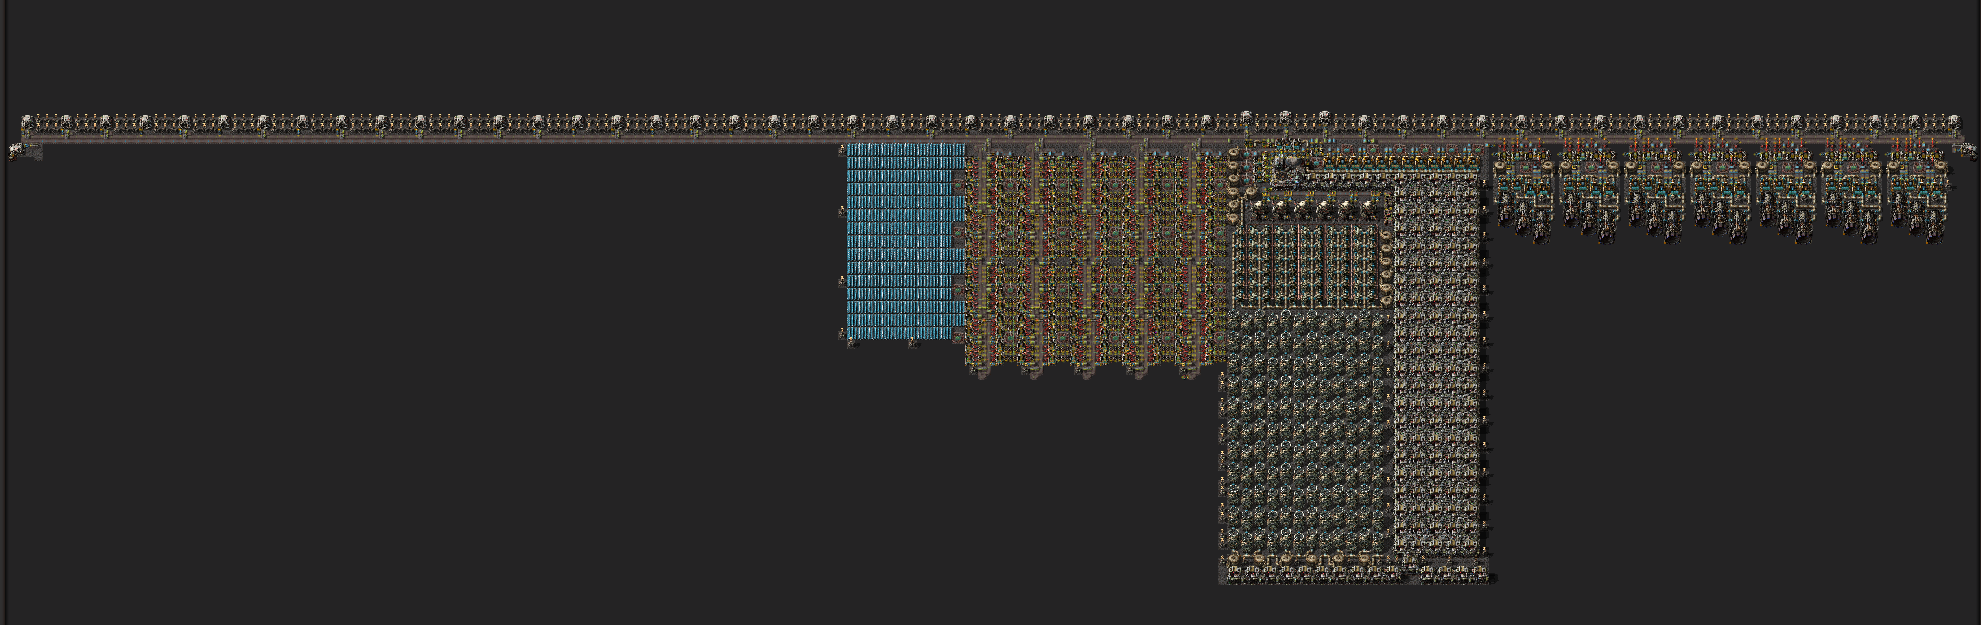Click the leftmost turret in the top row

(27, 122)
